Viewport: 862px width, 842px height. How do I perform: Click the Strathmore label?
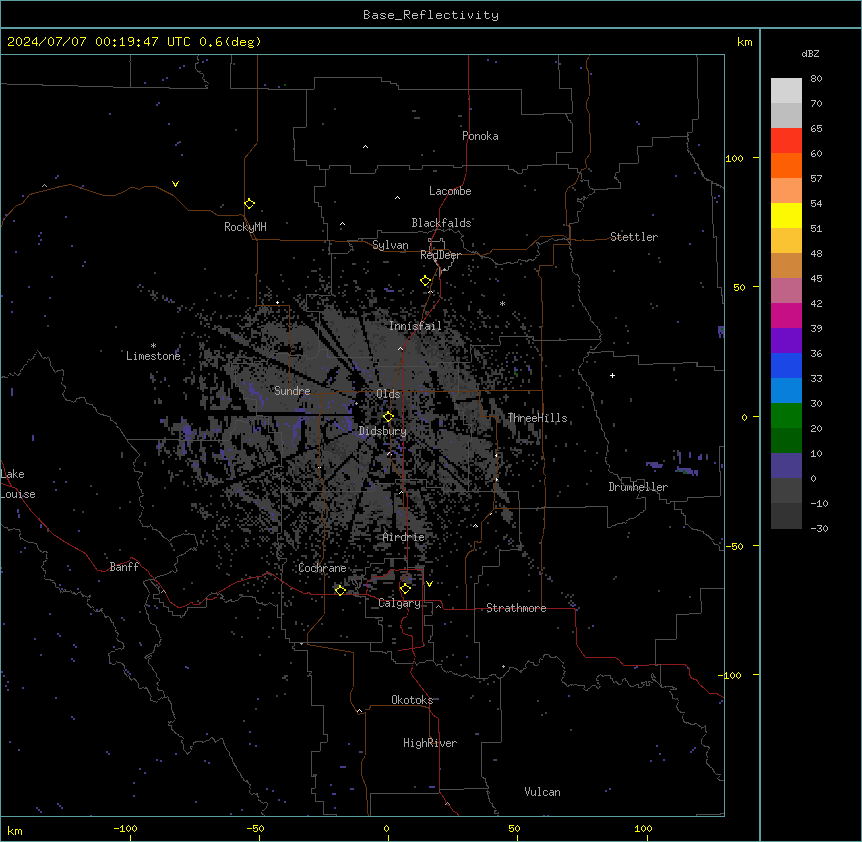[x=516, y=608]
